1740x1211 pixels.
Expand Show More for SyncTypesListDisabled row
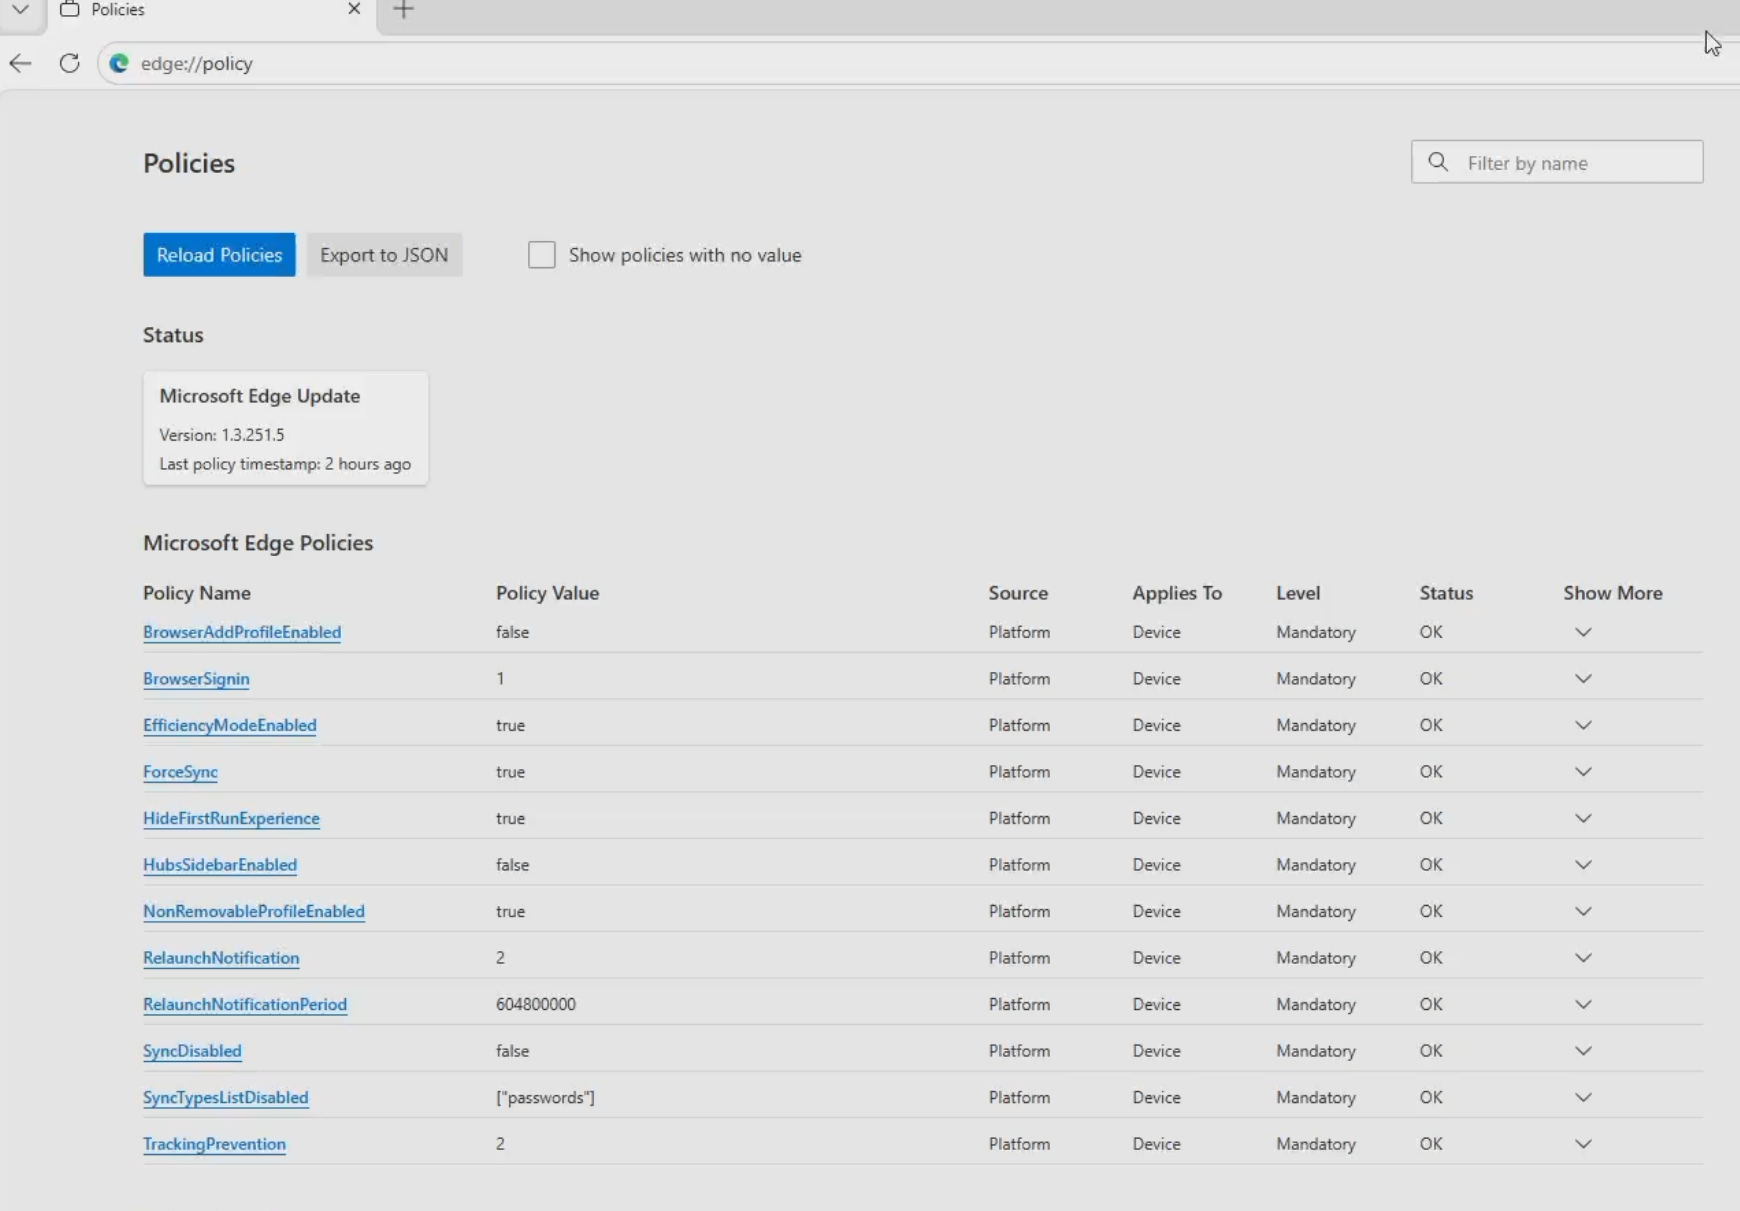(1583, 1097)
